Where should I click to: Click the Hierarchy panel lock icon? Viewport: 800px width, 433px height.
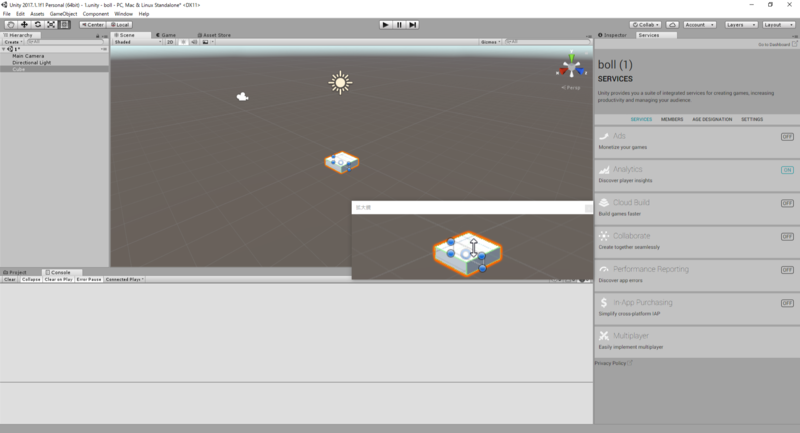pos(97,36)
